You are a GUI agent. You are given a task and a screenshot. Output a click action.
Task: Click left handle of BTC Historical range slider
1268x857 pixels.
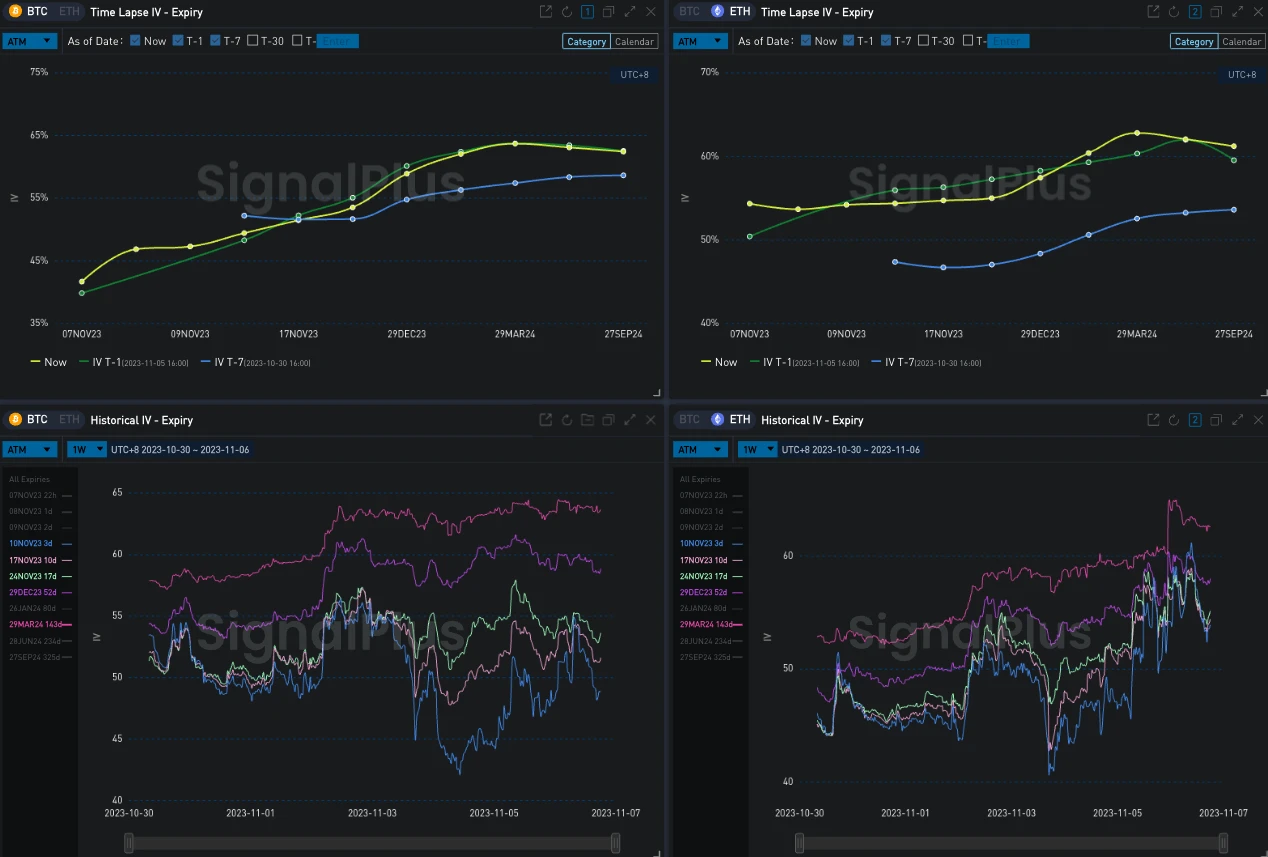(x=129, y=844)
